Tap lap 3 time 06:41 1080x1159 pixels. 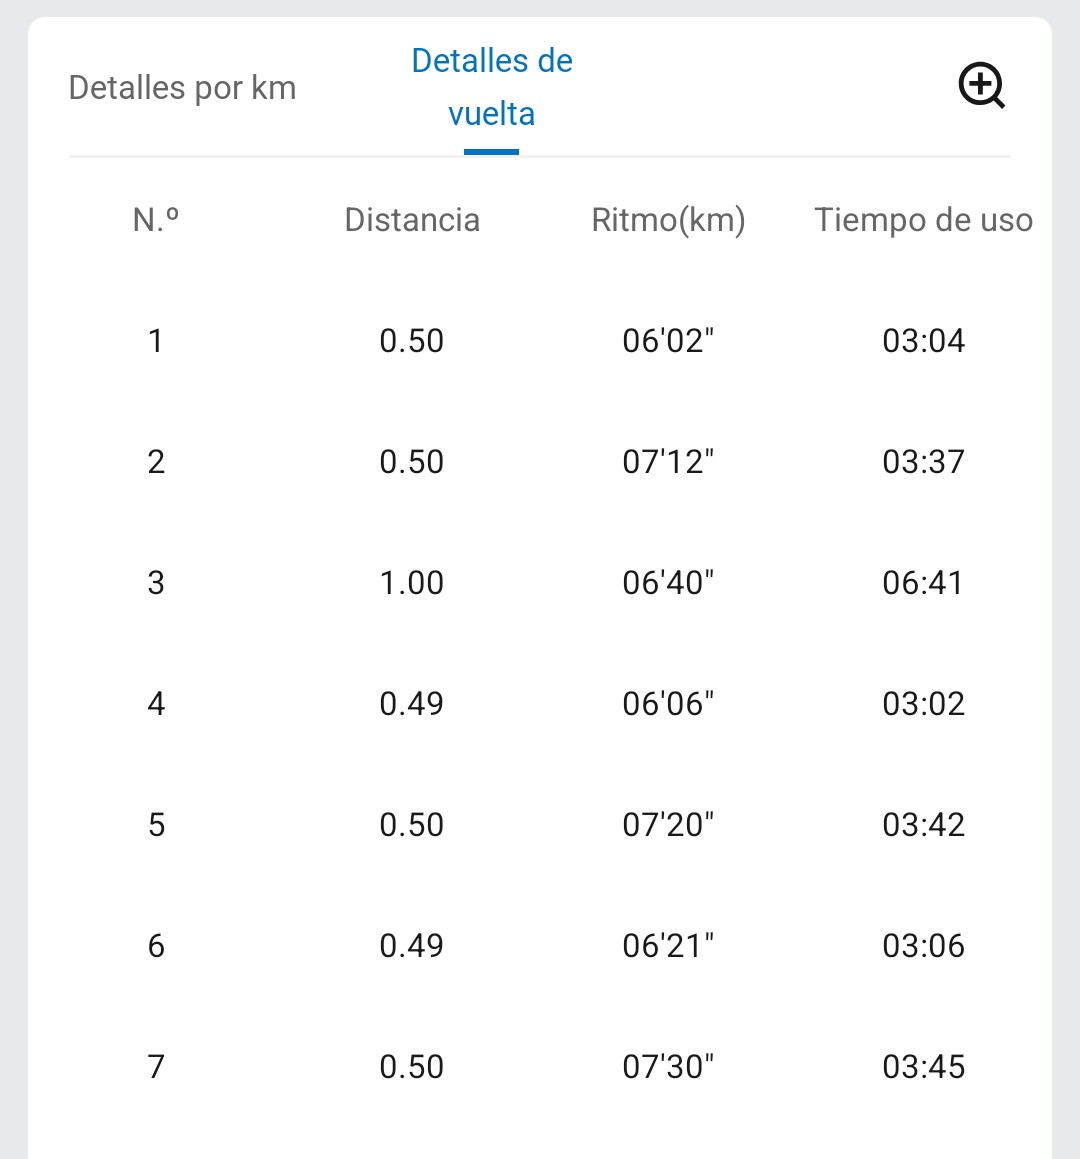[x=923, y=583]
